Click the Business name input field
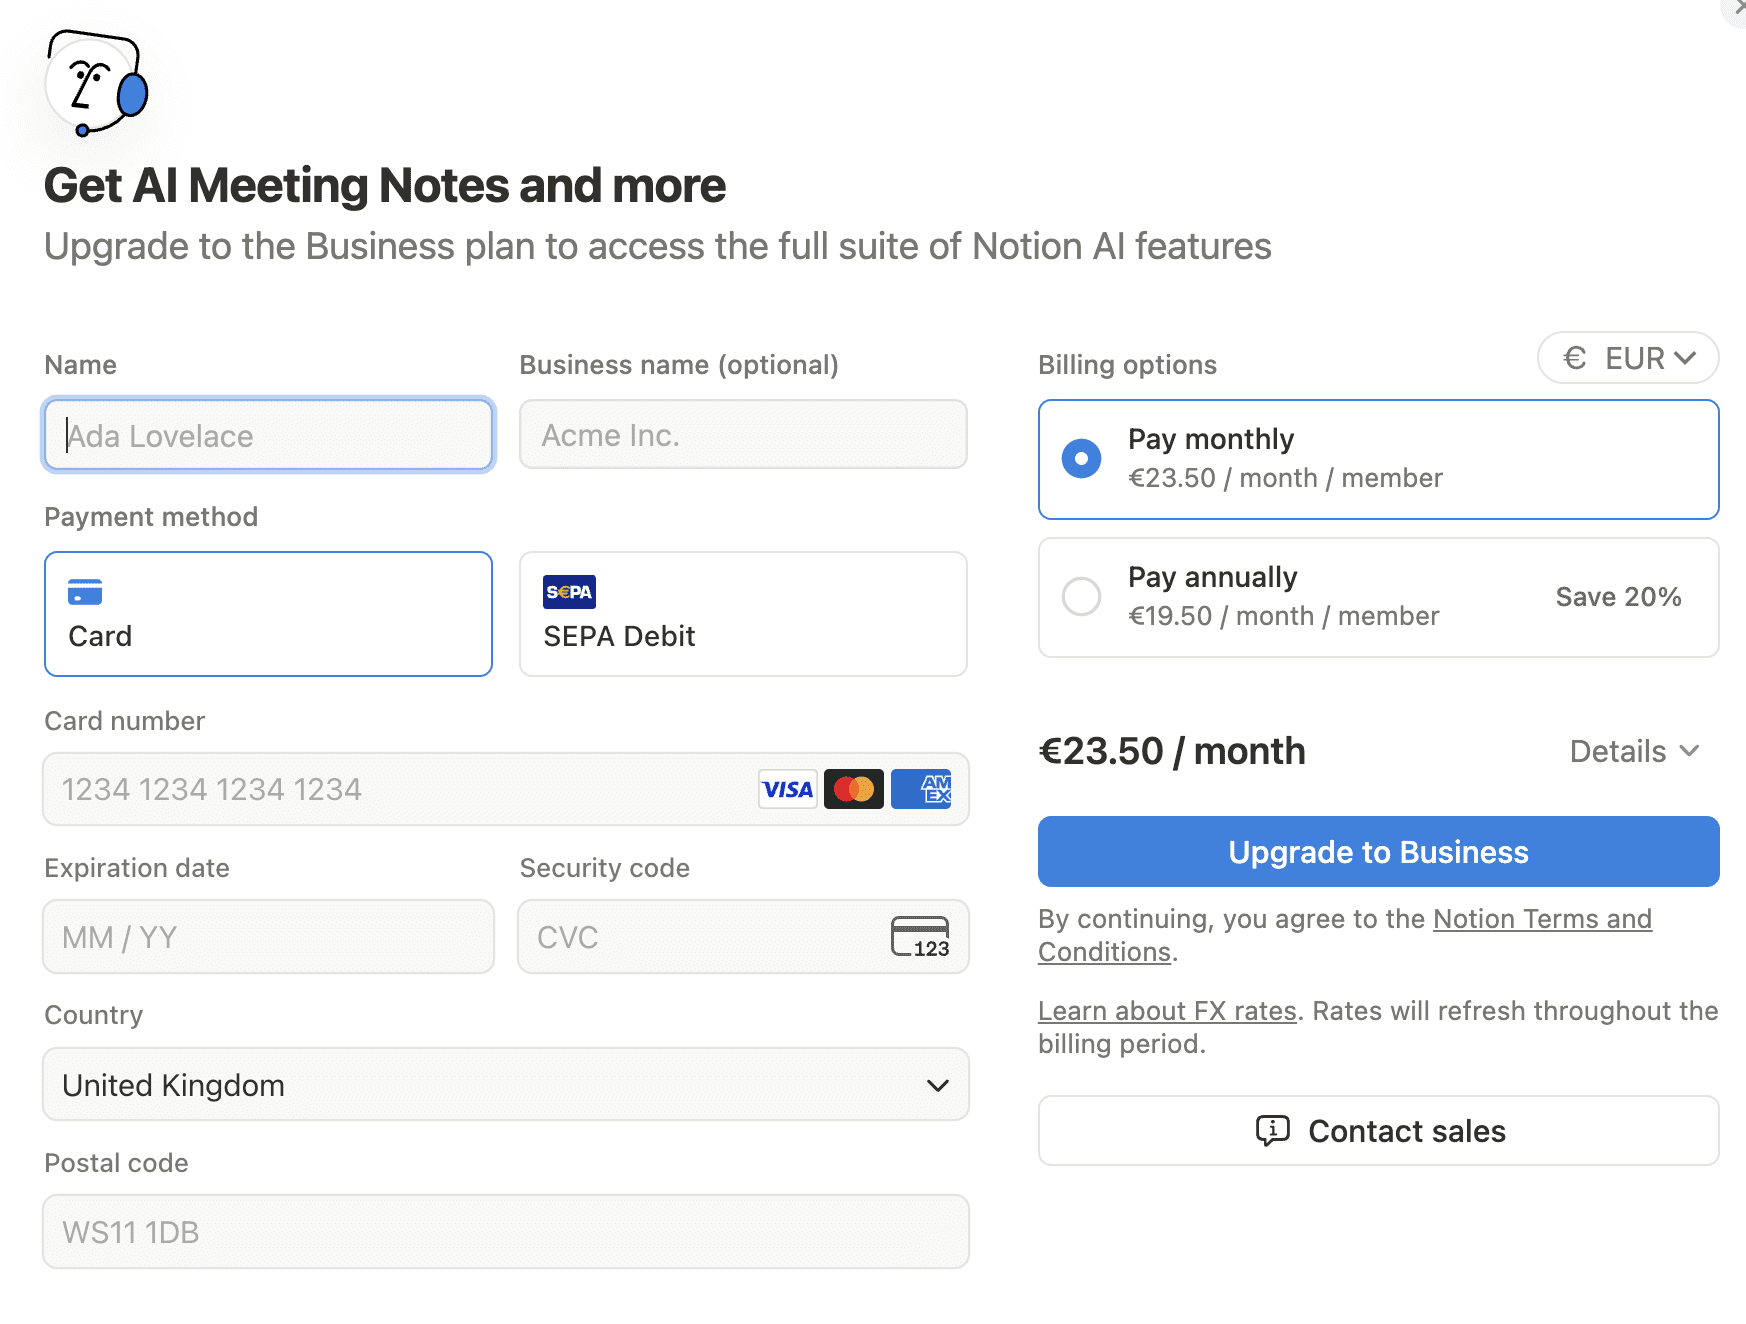 pos(743,434)
